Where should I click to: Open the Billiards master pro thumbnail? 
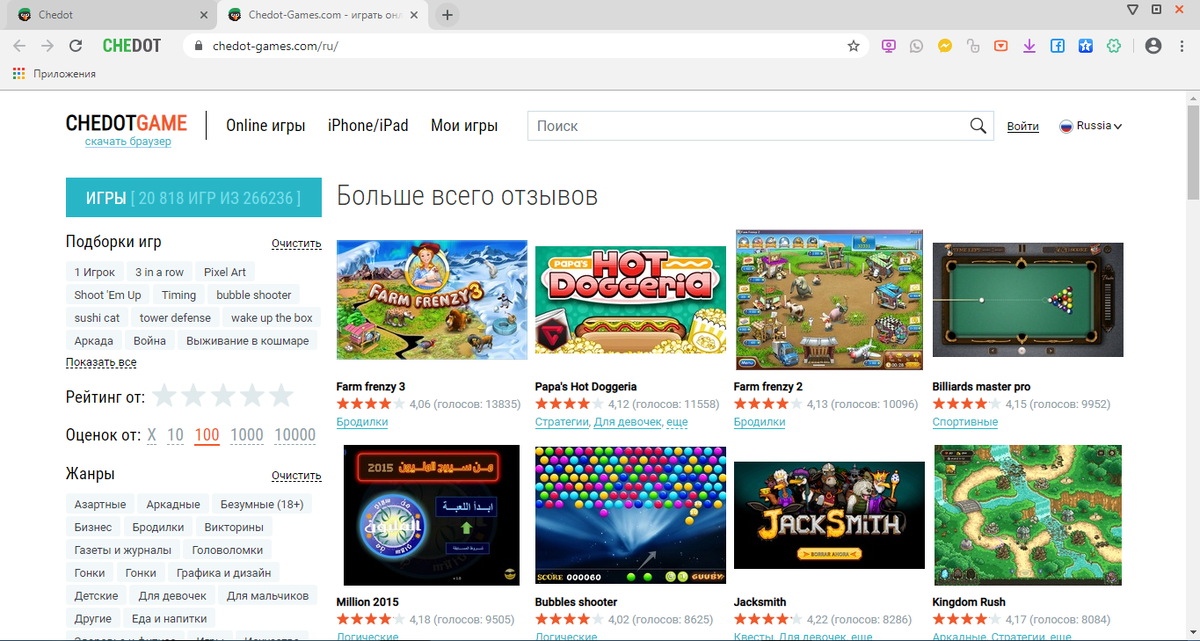1028,300
